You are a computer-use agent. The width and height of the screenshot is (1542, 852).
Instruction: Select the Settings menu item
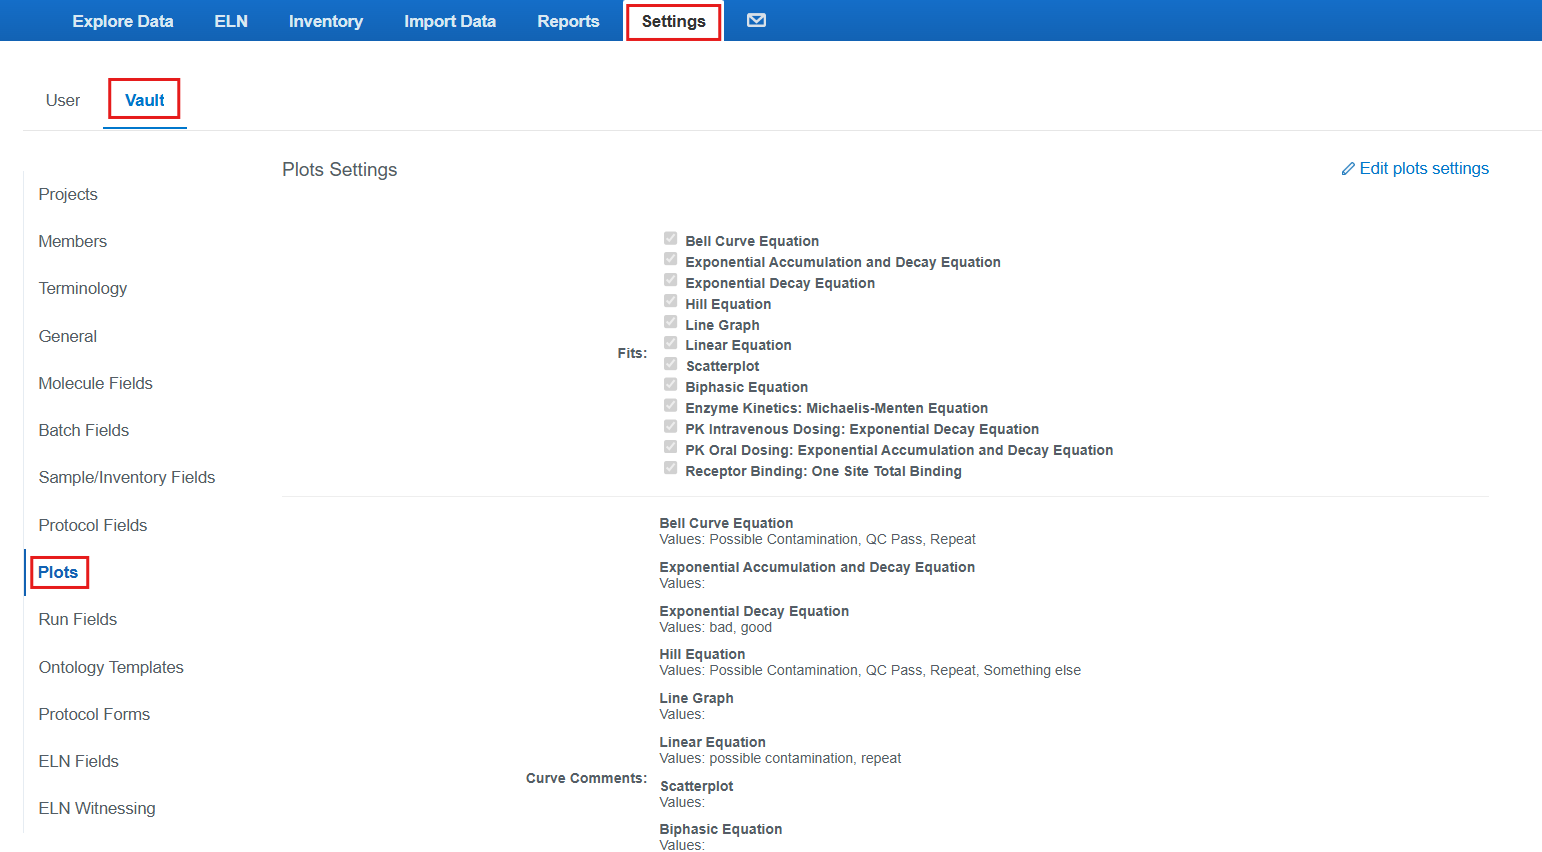coord(674,21)
